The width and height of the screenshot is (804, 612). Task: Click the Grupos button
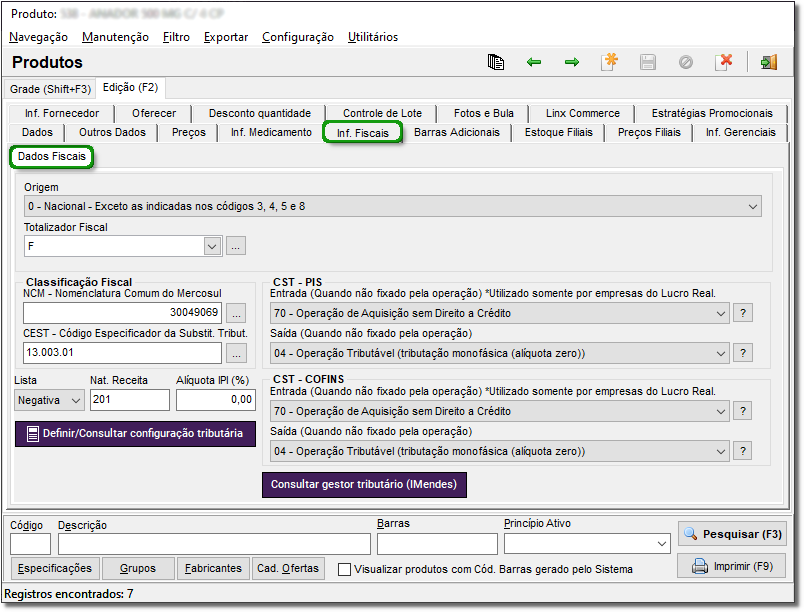(x=138, y=568)
